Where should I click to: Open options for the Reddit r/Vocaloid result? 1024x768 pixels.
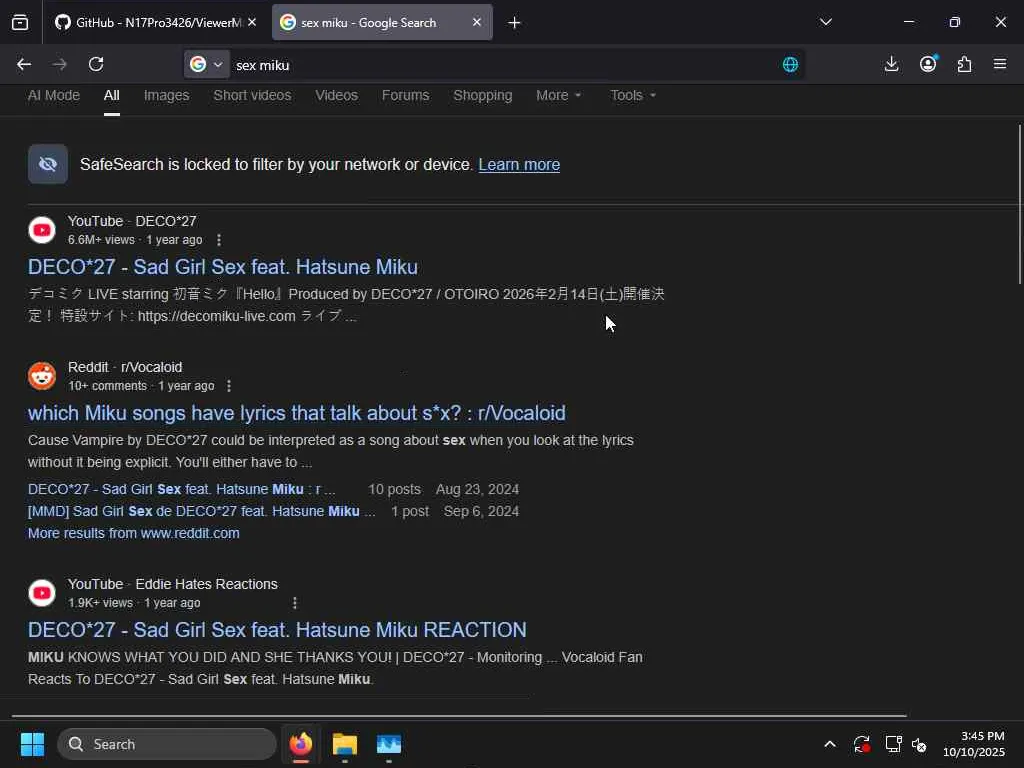(x=229, y=386)
